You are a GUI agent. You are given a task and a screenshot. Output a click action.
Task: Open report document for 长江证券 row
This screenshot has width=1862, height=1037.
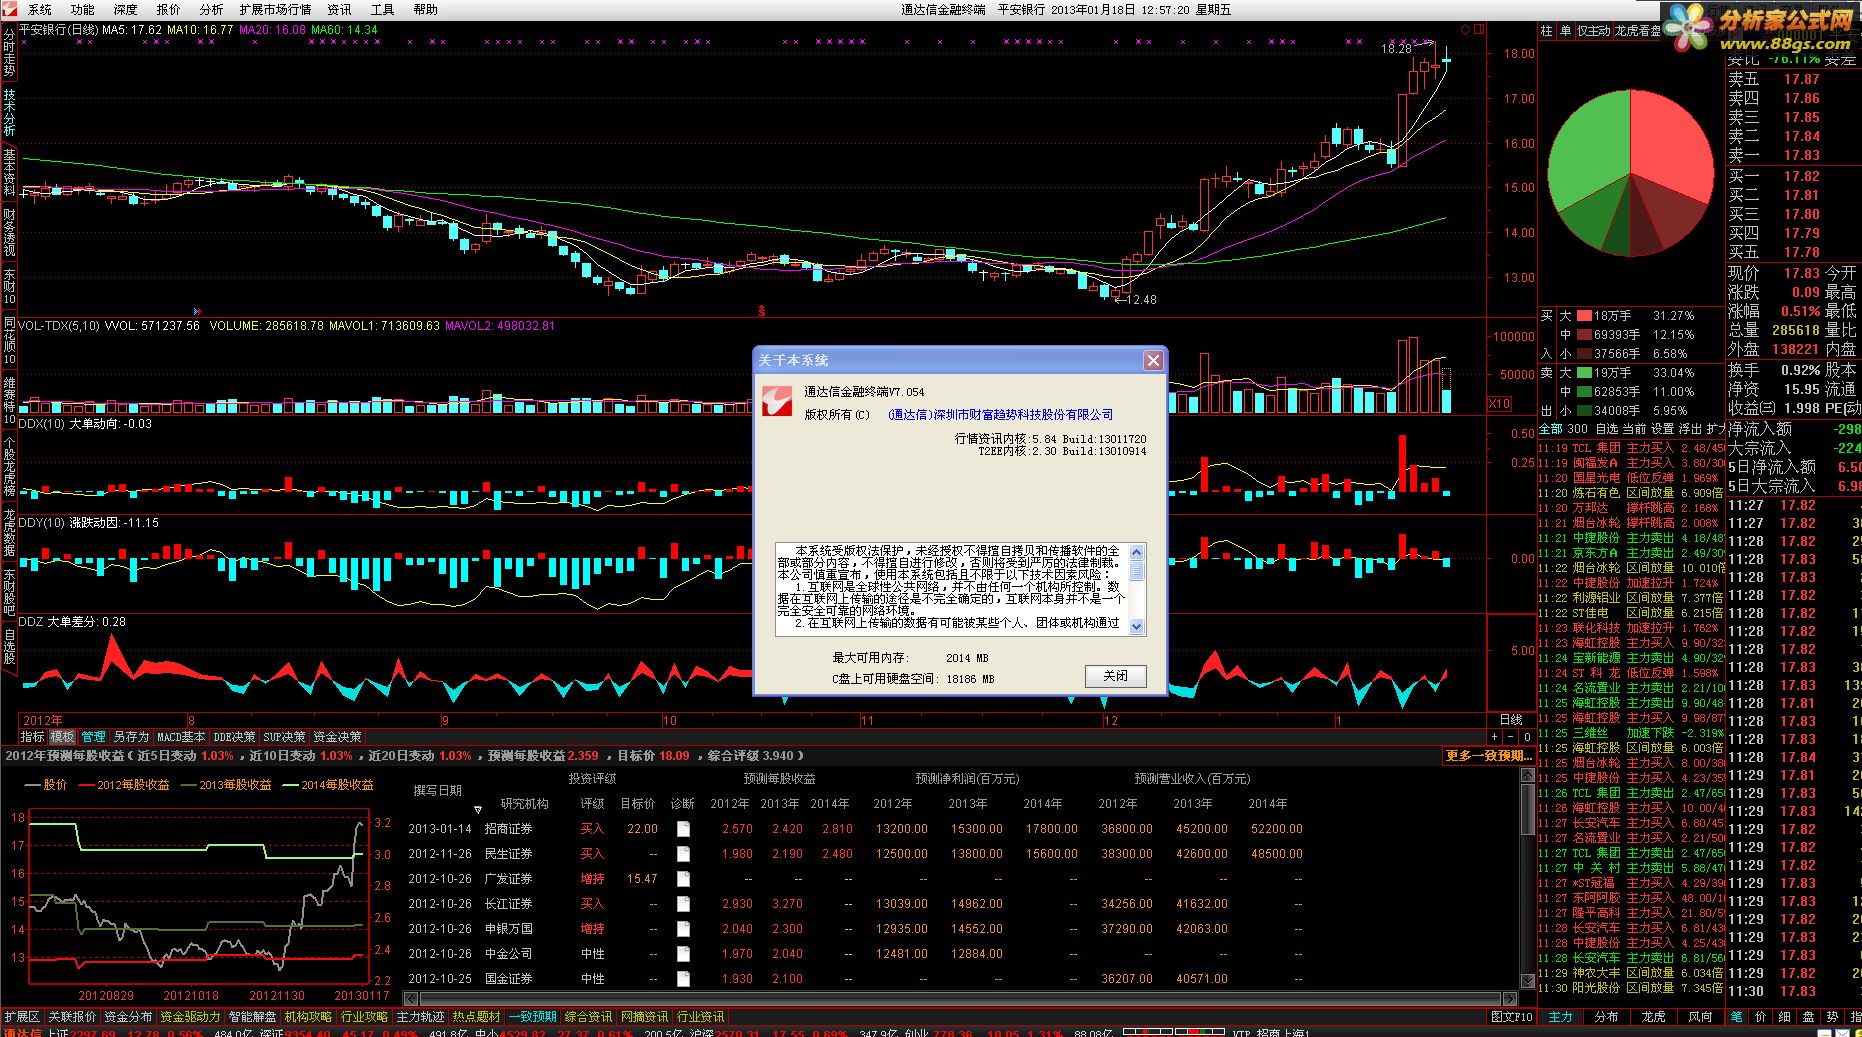(683, 904)
